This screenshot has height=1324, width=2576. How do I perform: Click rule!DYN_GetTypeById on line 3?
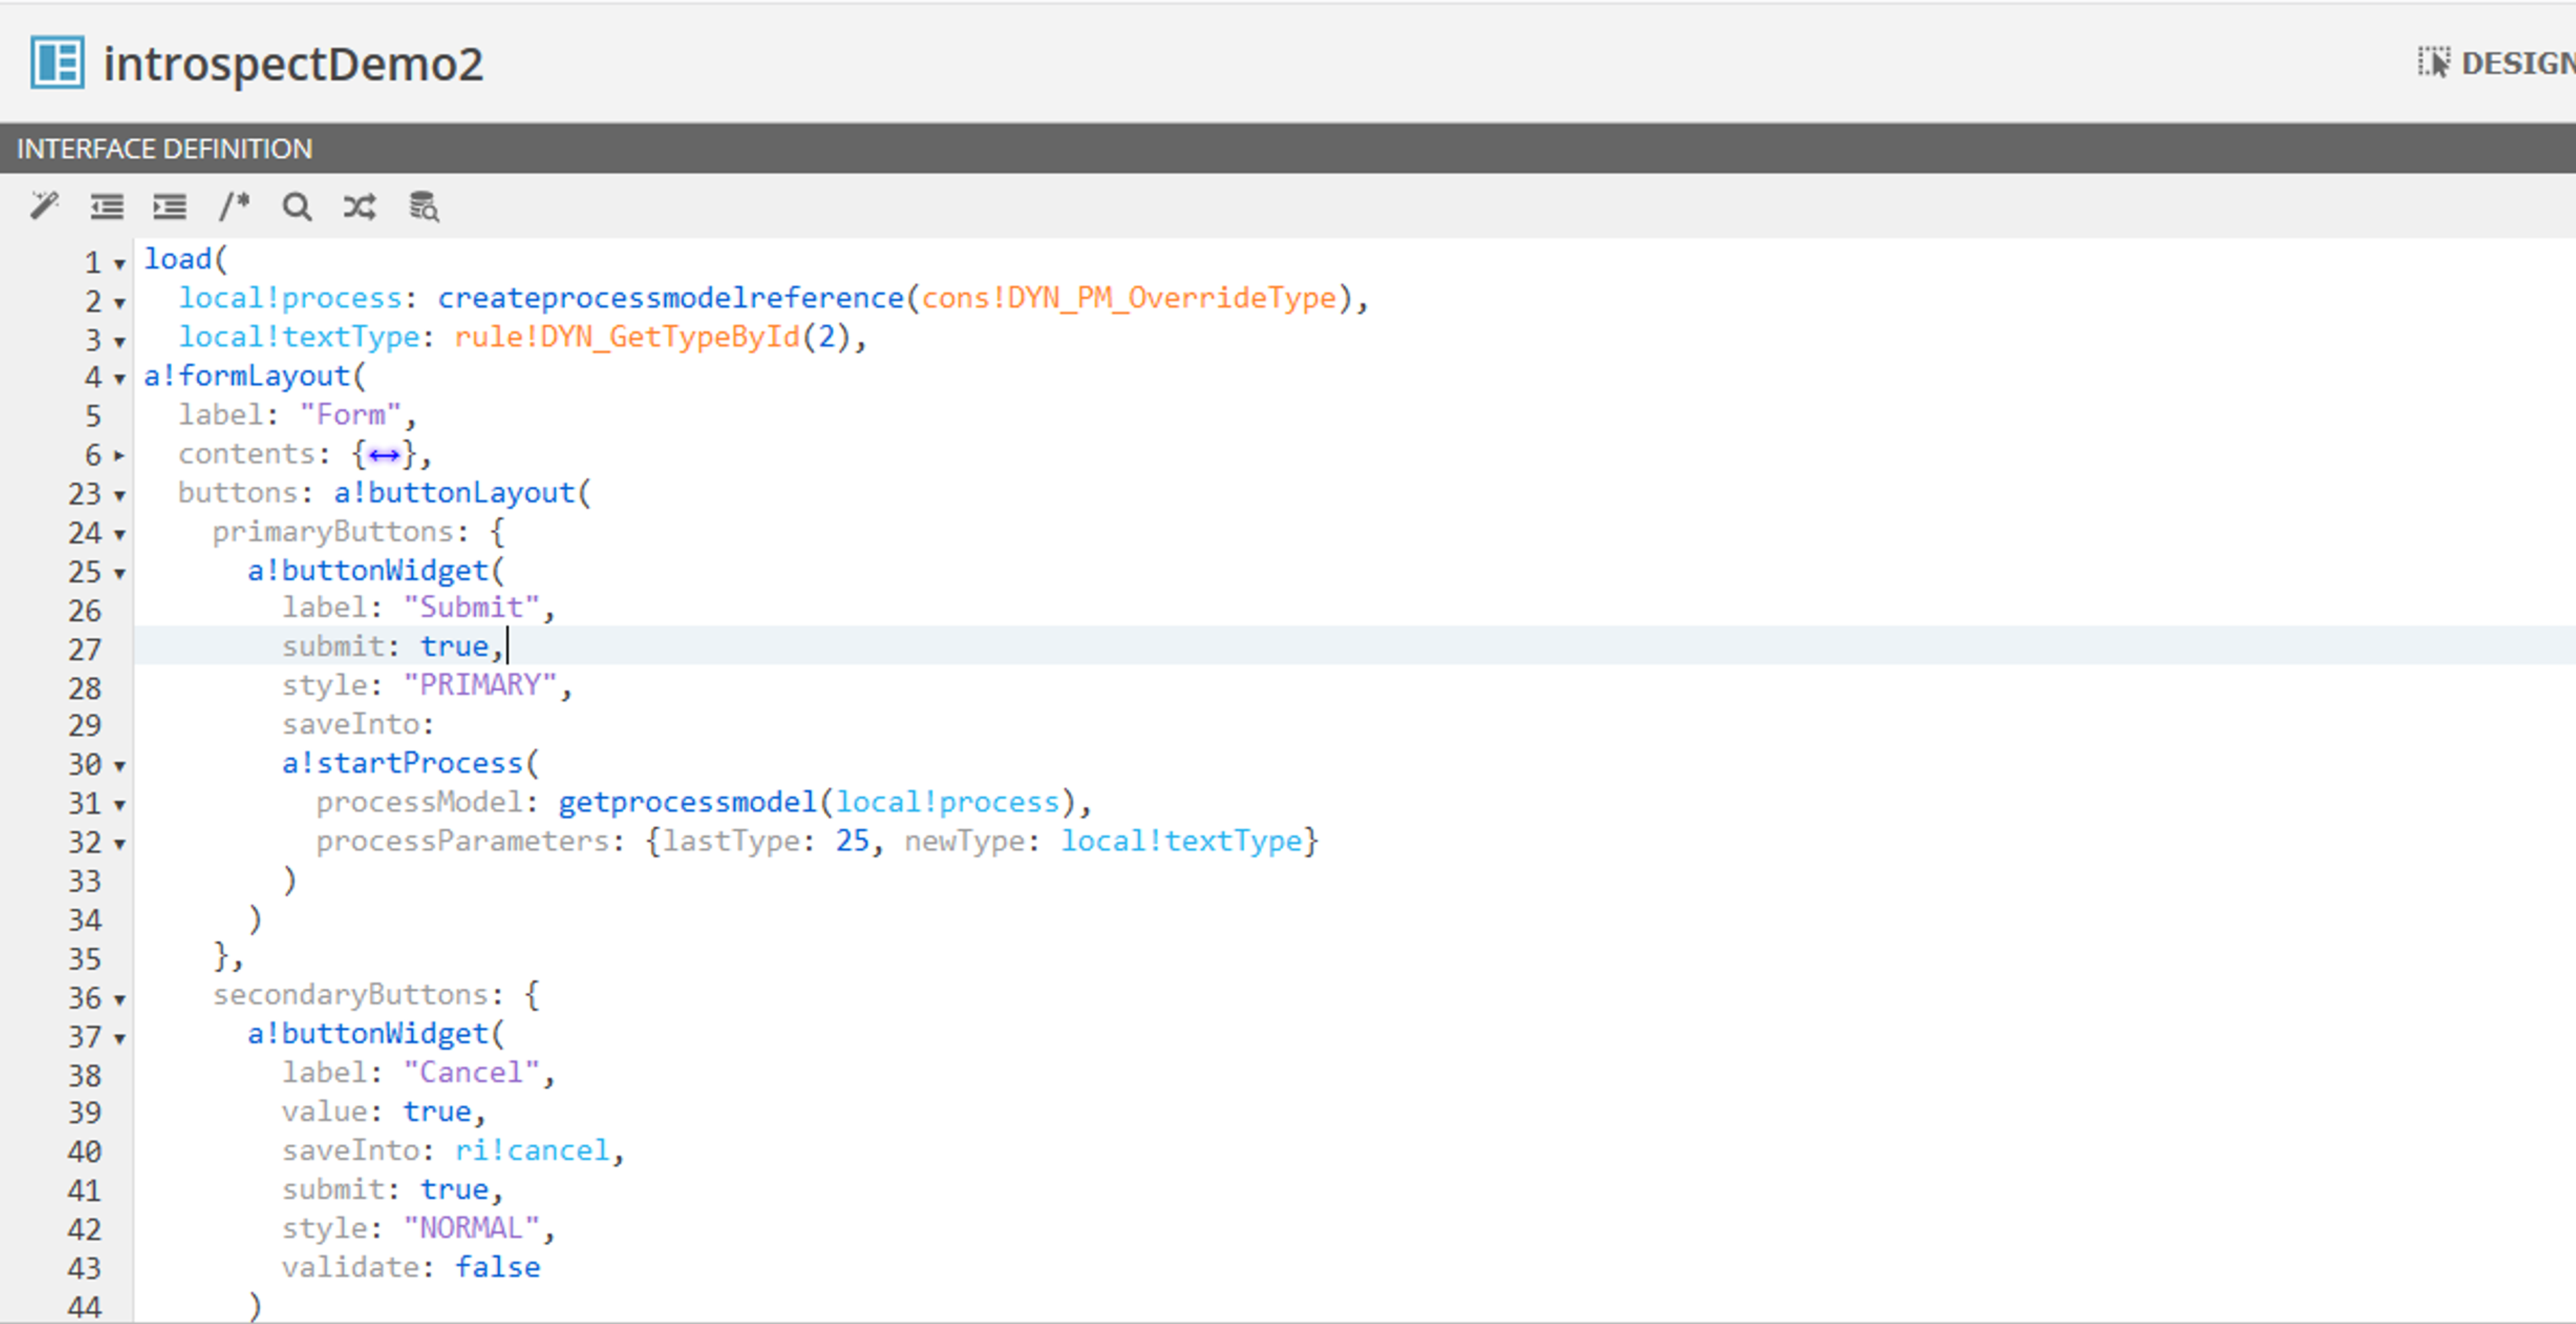pos(627,337)
